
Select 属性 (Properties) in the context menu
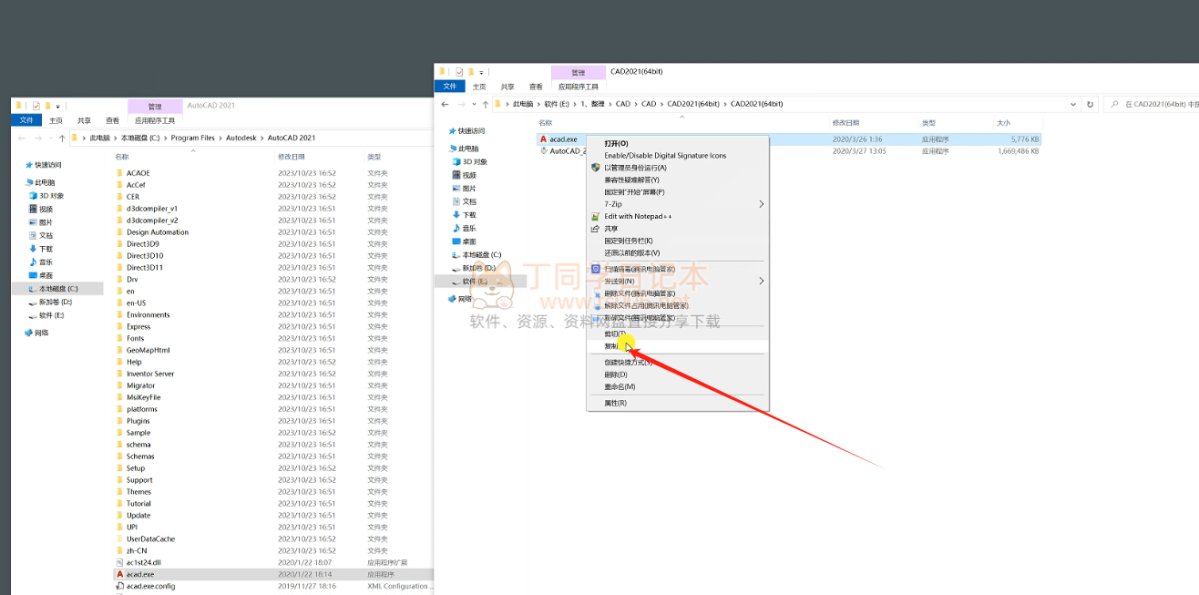pos(615,403)
